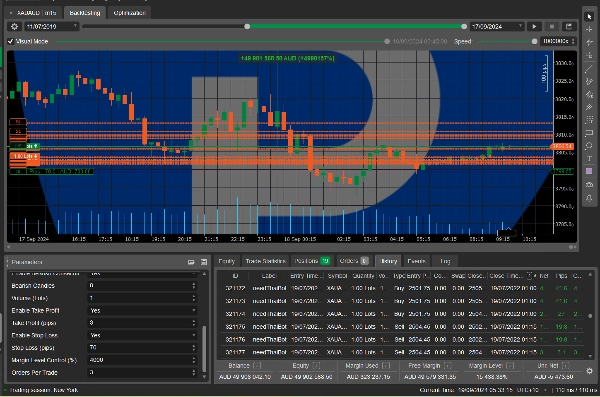Image resolution: width=600 pixels, height=397 pixels.
Task: Select the cursor pointer tool in drawing toolbar
Action: click(589, 16)
